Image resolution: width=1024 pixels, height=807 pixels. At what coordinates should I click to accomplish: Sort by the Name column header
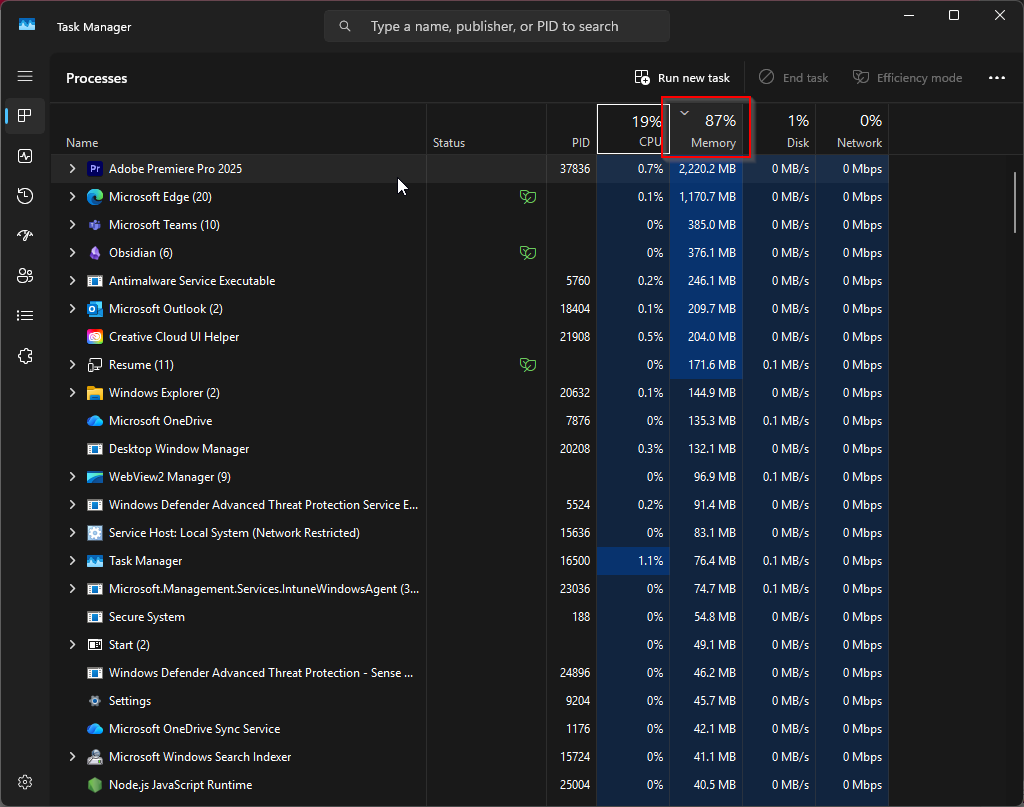[x=82, y=143]
